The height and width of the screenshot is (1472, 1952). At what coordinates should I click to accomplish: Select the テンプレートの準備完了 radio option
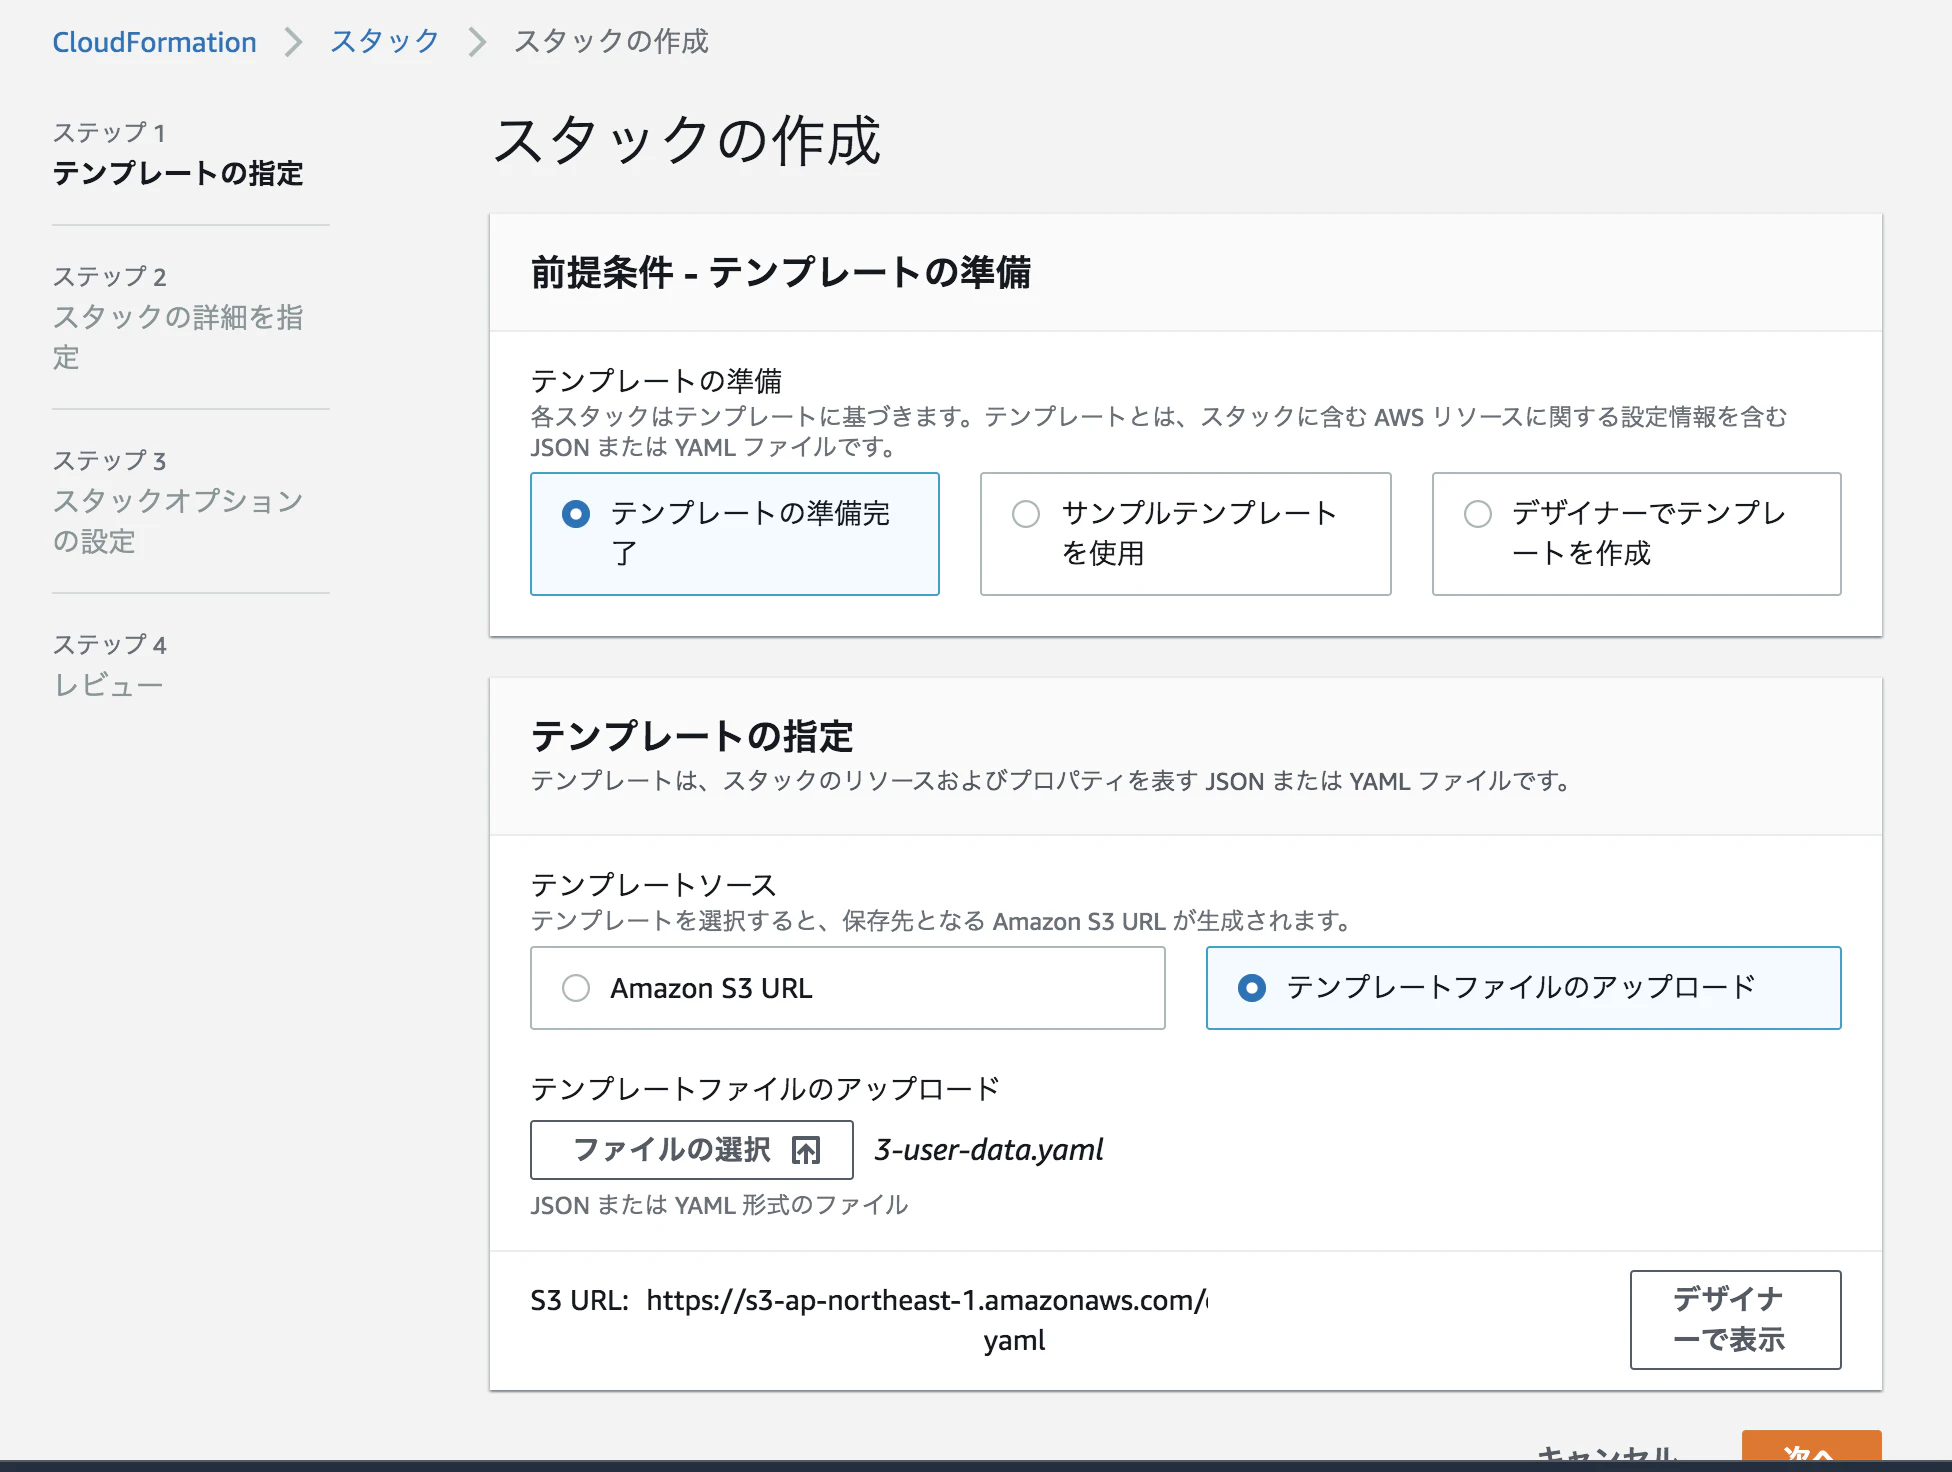[735, 534]
